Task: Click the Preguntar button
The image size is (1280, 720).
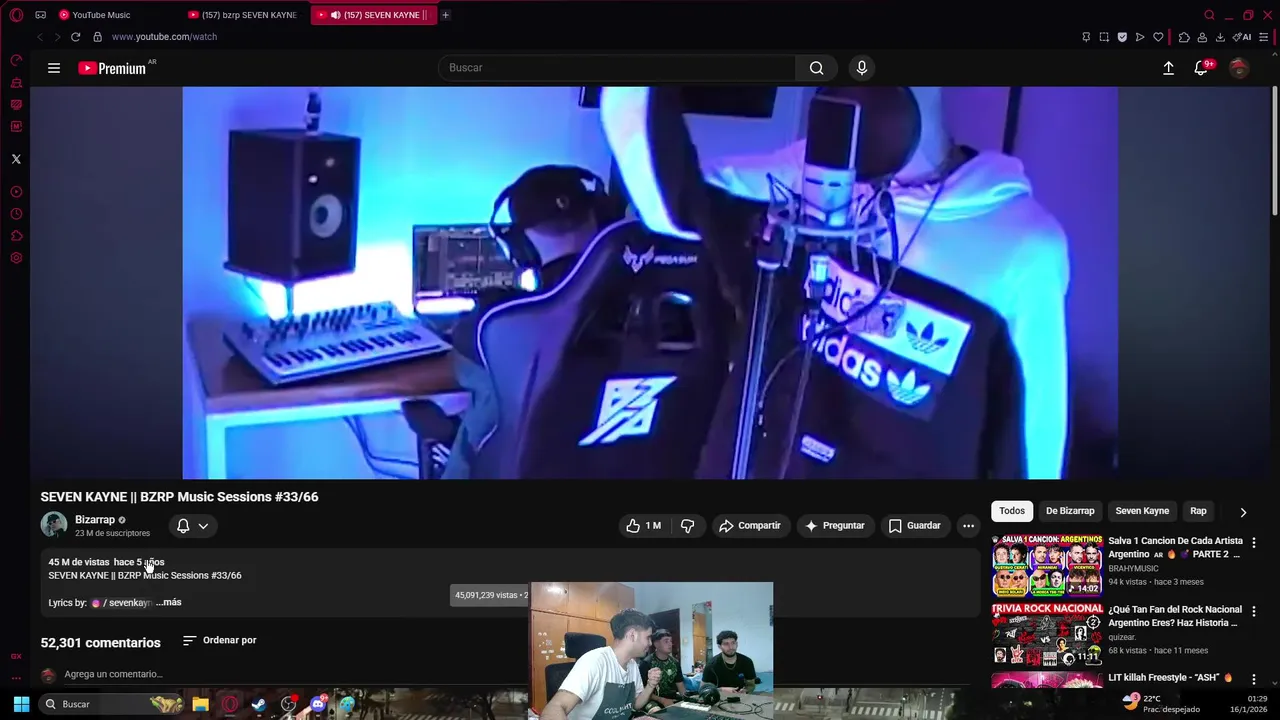Action: (x=834, y=526)
